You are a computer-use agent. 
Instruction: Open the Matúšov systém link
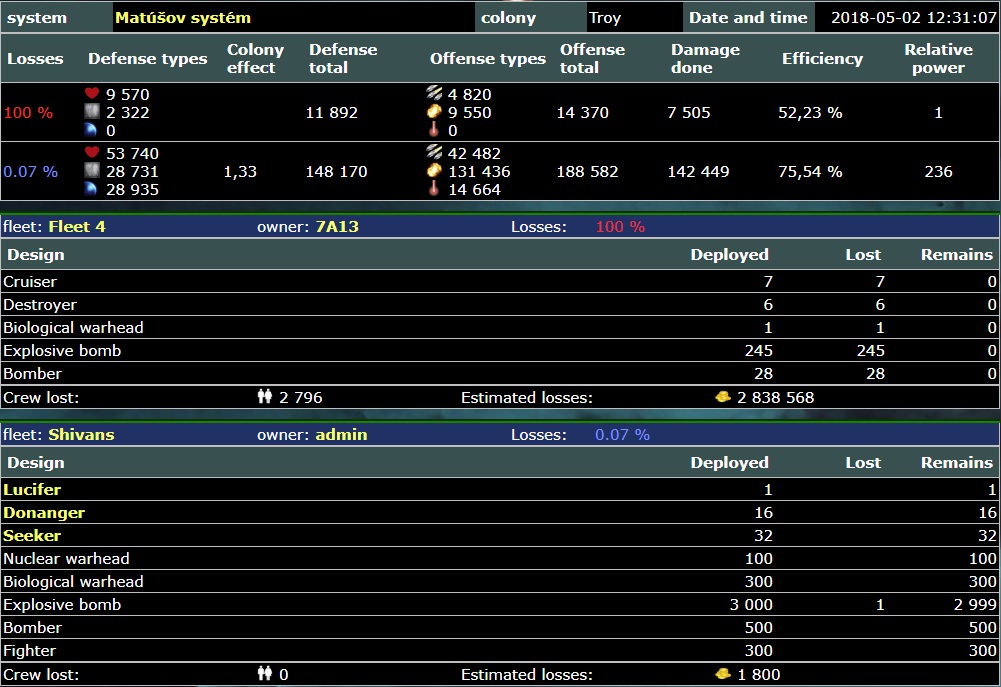[x=183, y=18]
